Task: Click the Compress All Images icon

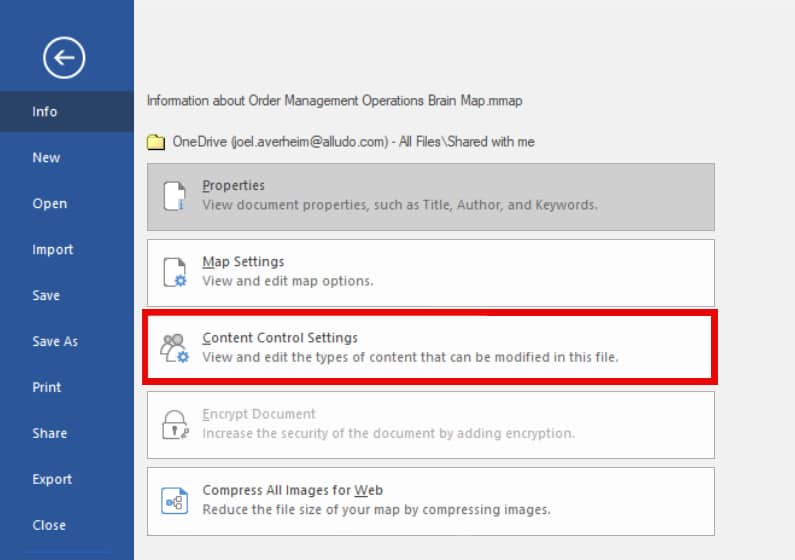Action: [175, 500]
